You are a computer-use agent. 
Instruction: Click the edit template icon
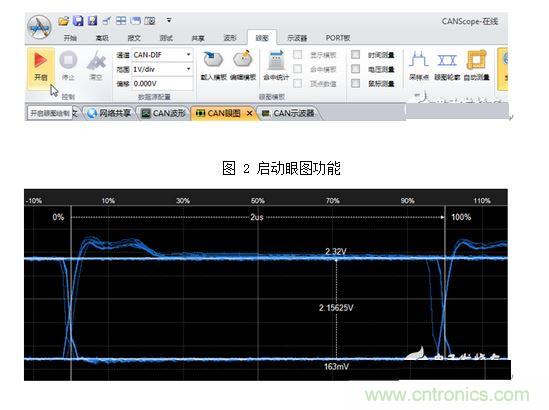(243, 59)
